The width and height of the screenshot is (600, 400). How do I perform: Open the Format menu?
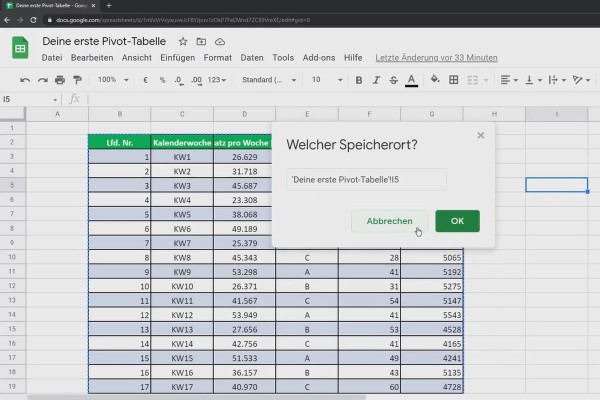pos(217,58)
